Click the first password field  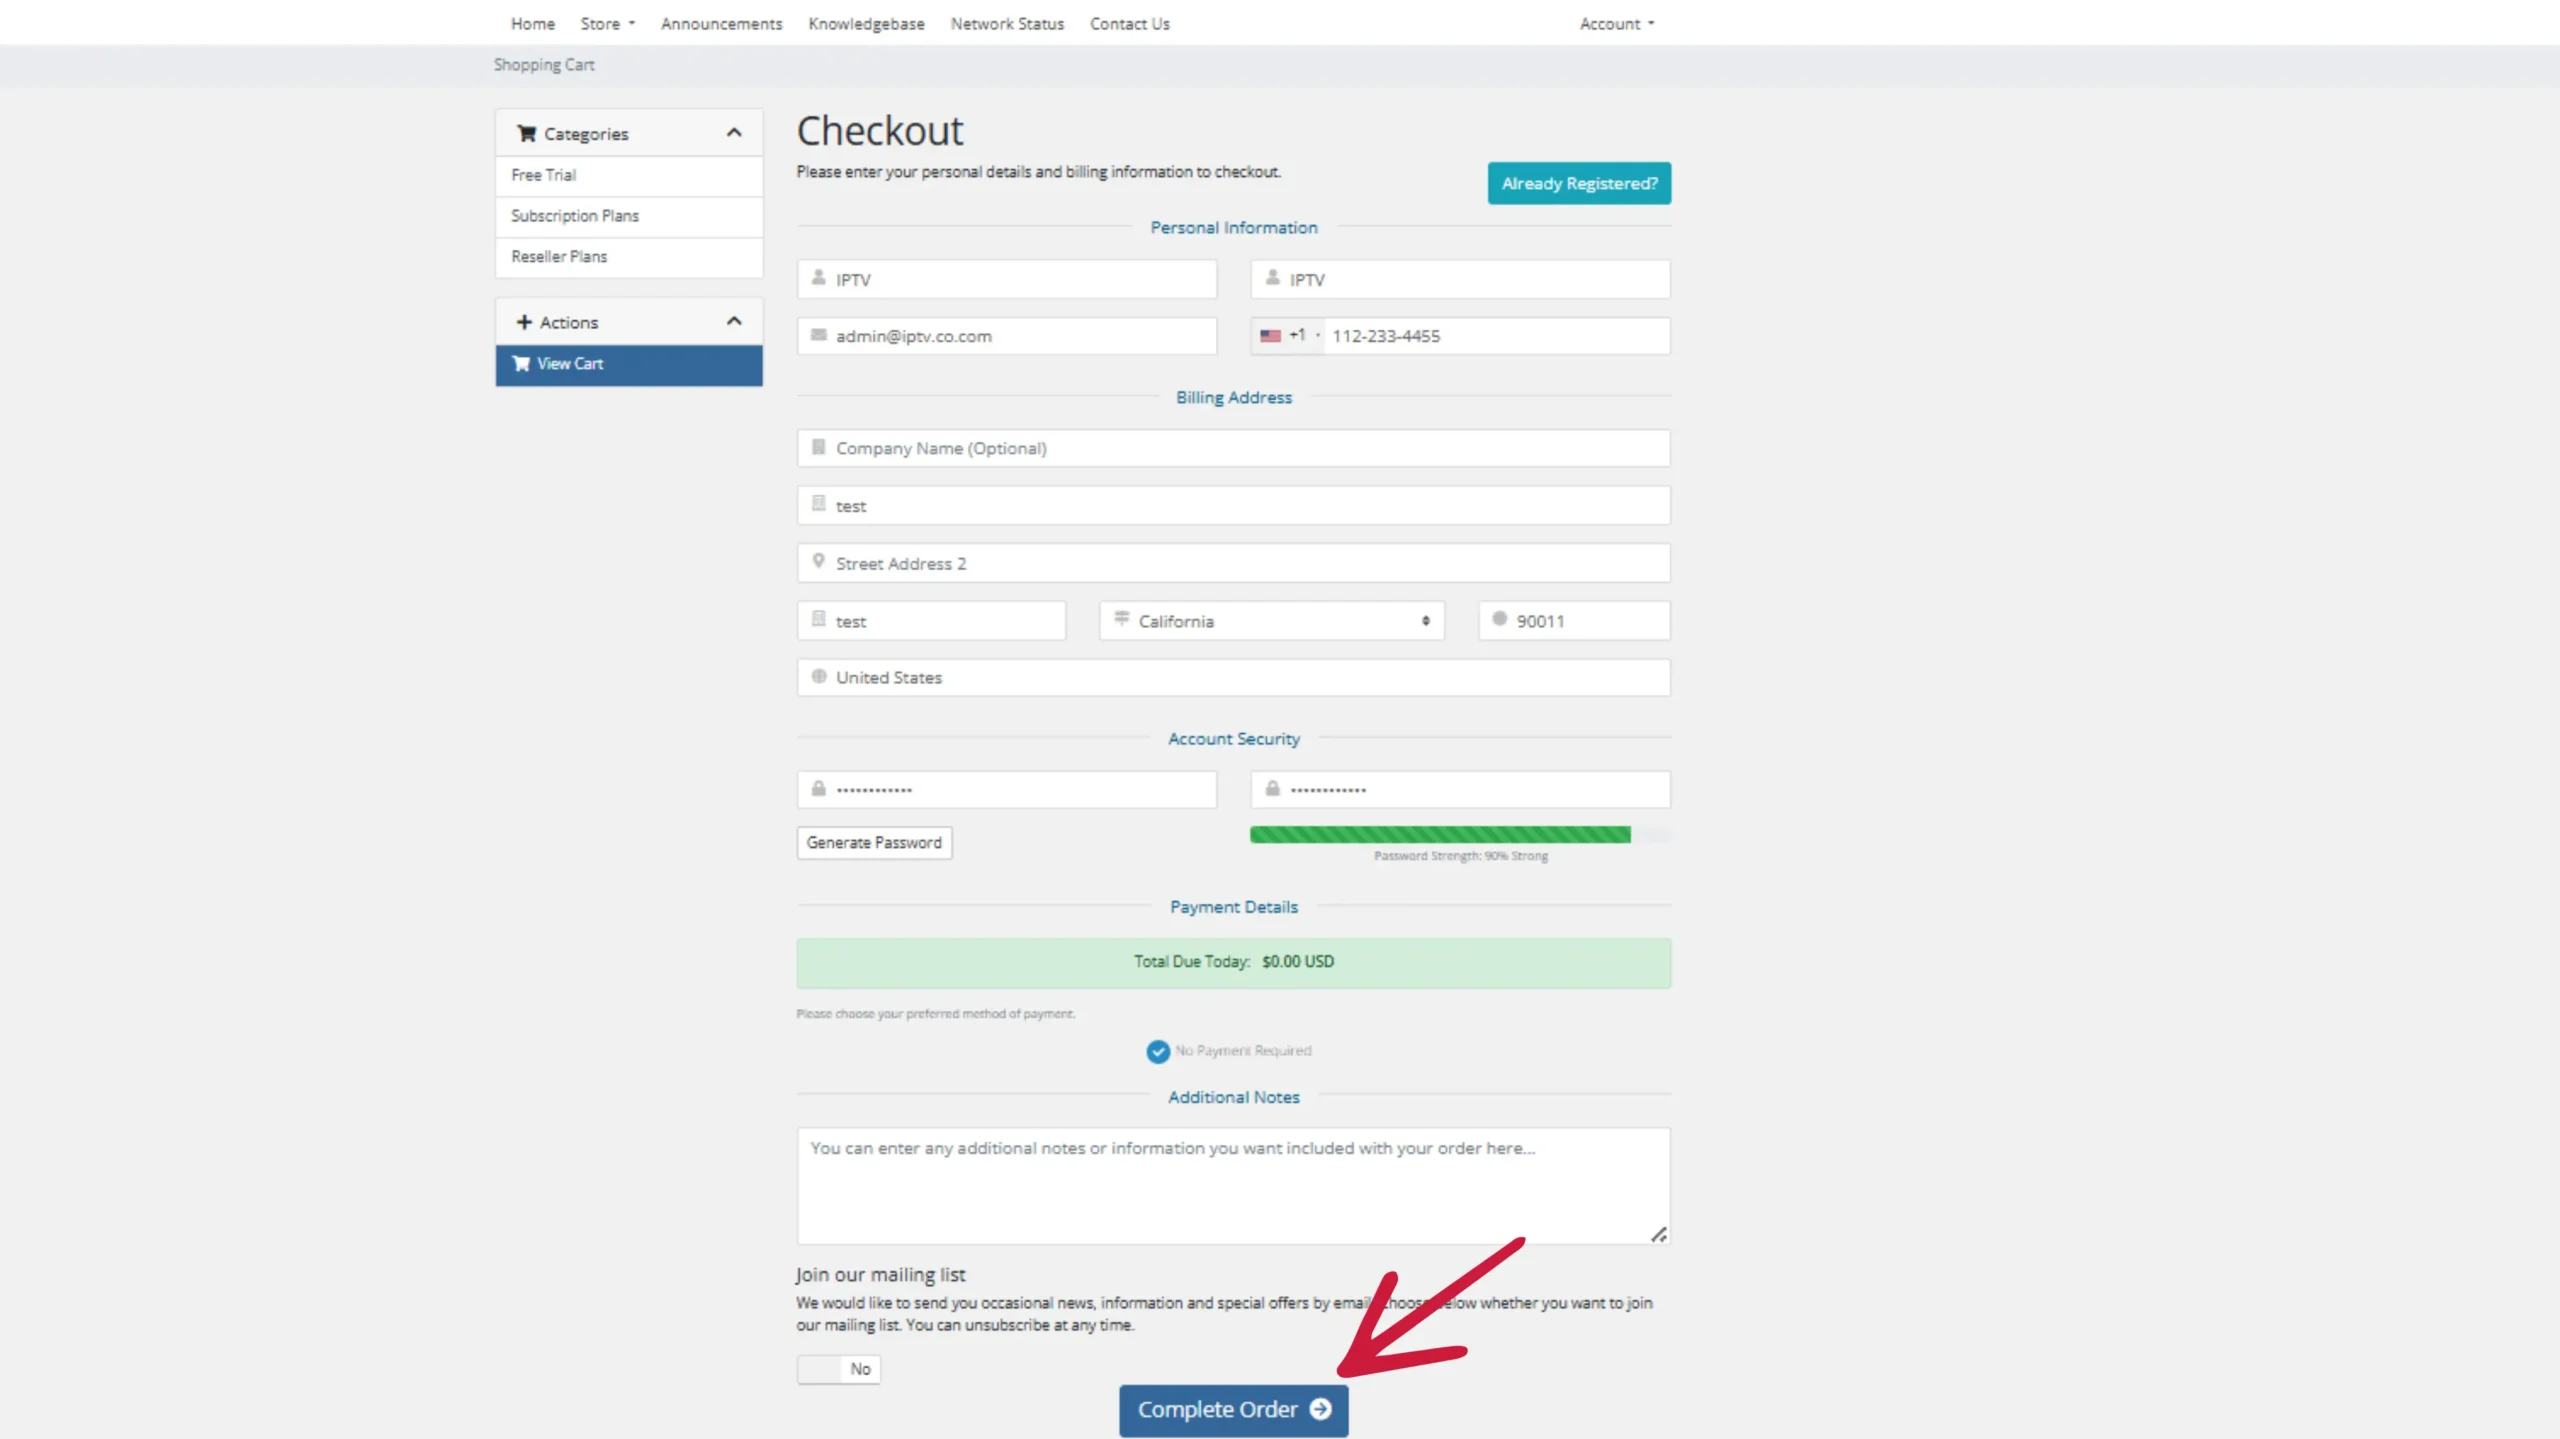coord(1007,790)
